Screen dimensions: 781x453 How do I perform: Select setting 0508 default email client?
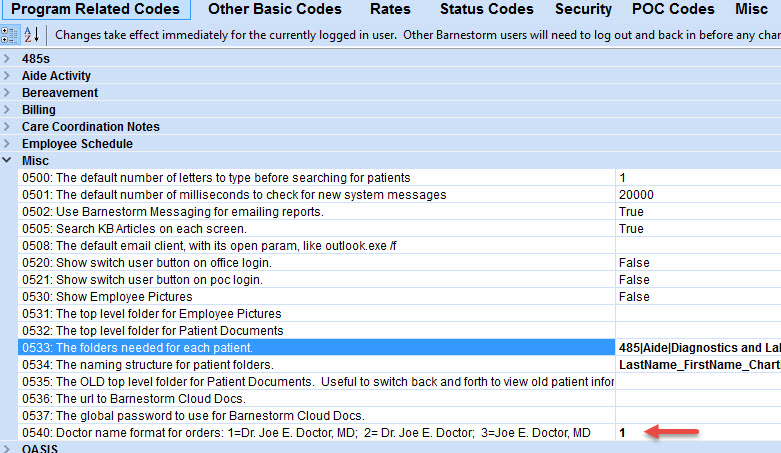coord(316,245)
